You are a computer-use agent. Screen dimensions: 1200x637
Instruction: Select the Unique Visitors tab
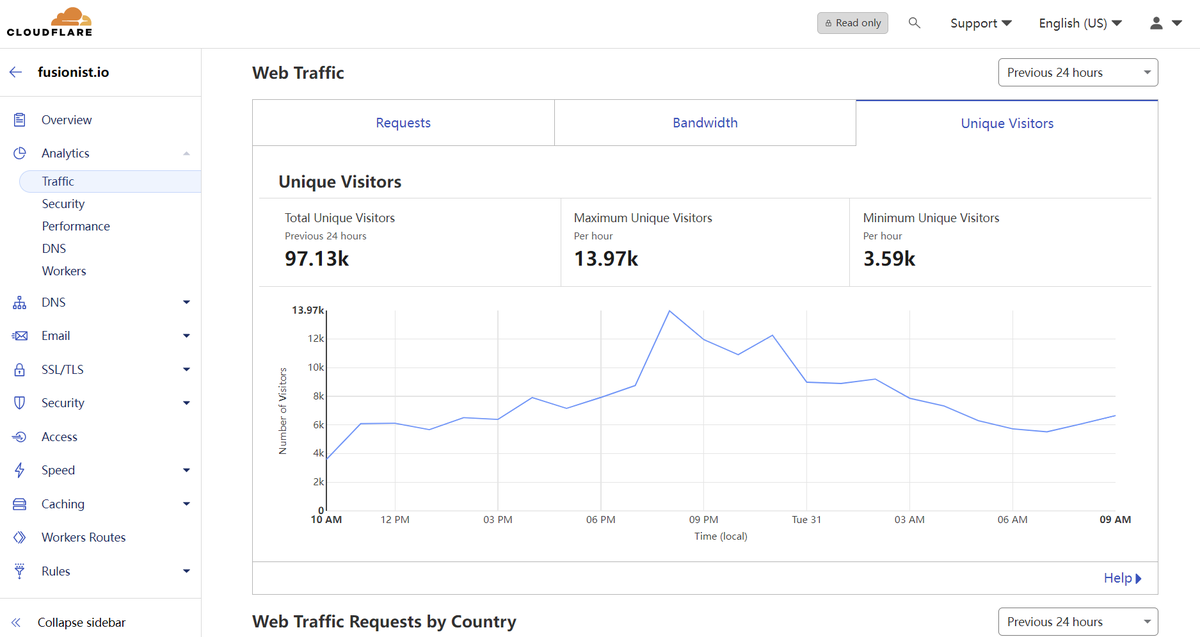point(1007,123)
